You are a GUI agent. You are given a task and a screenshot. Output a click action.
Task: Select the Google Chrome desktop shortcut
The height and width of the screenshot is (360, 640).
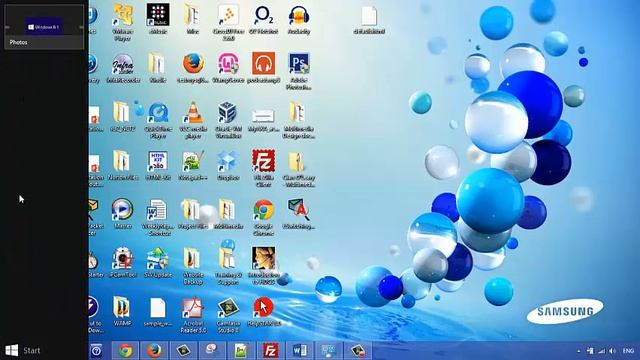pyautogui.click(x=263, y=217)
